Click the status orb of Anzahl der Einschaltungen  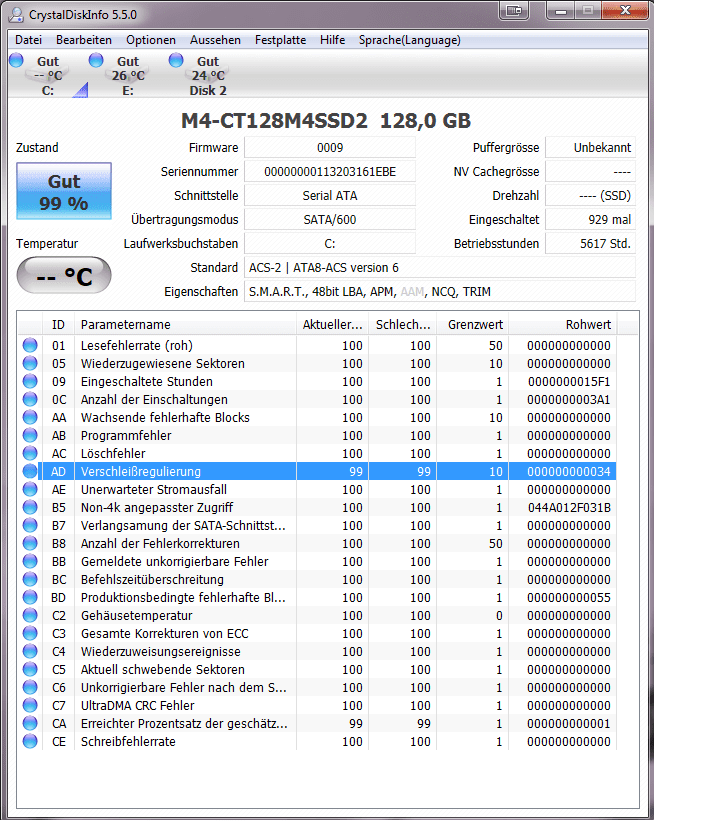tap(30, 400)
